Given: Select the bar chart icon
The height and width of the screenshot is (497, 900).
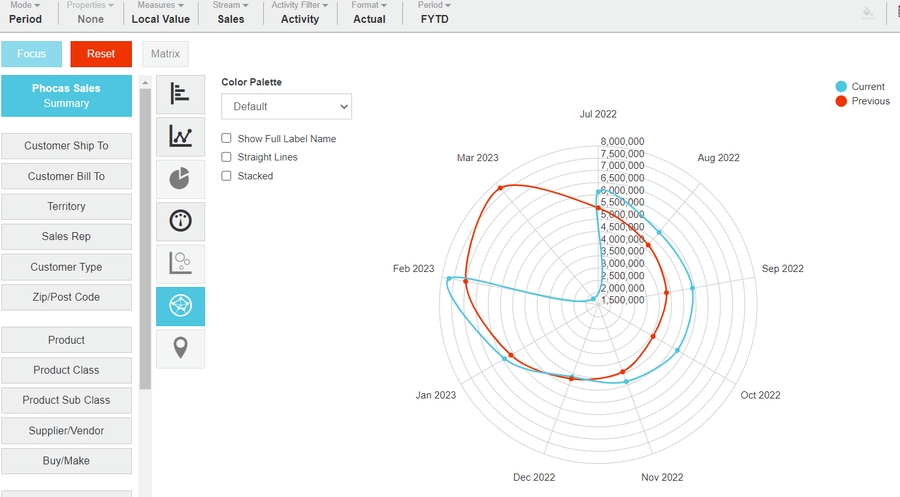Looking at the screenshot, I should tap(180, 94).
